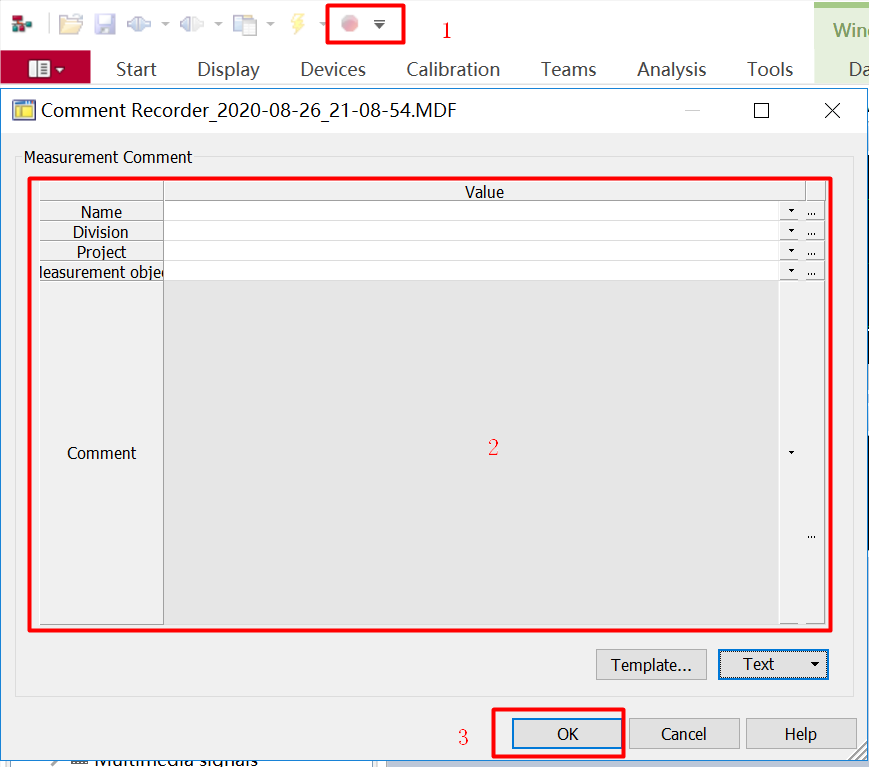This screenshot has width=869, height=767.
Task: Open the Analysis ribbon tab
Action: coord(671,70)
